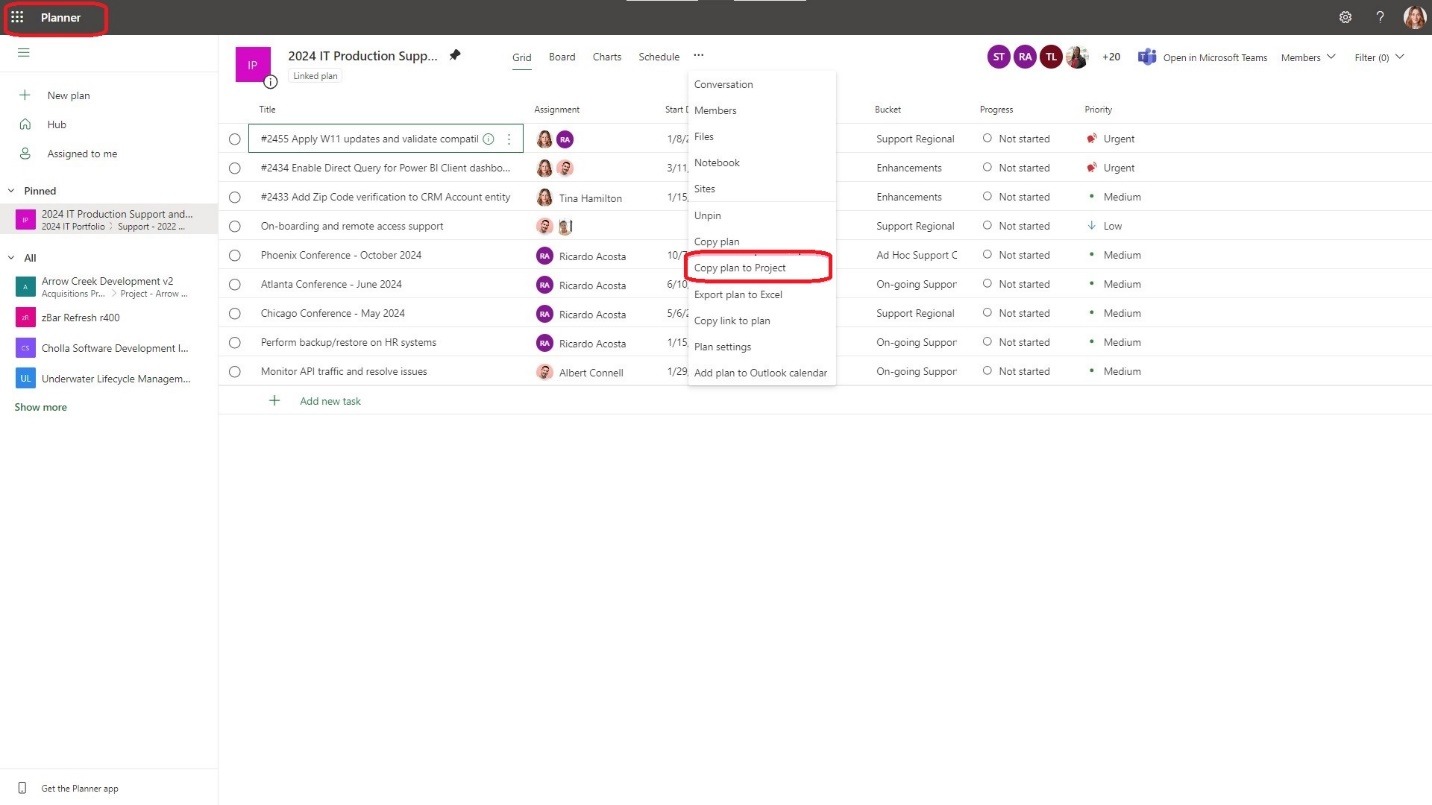Complete the Atlanta Conference task circle
1432x805 pixels.
235,284
